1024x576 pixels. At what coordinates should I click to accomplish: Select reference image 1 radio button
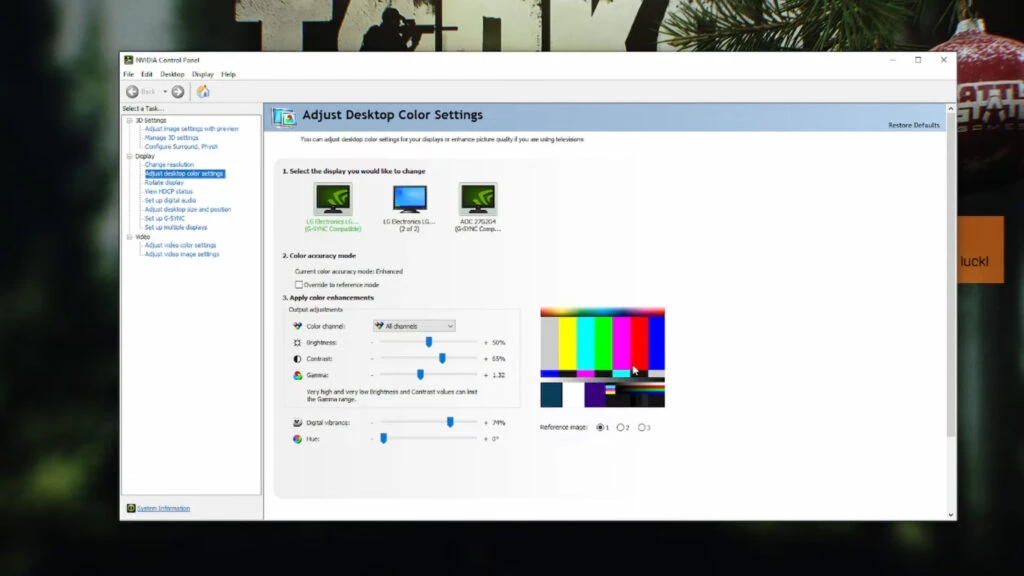tap(600, 427)
